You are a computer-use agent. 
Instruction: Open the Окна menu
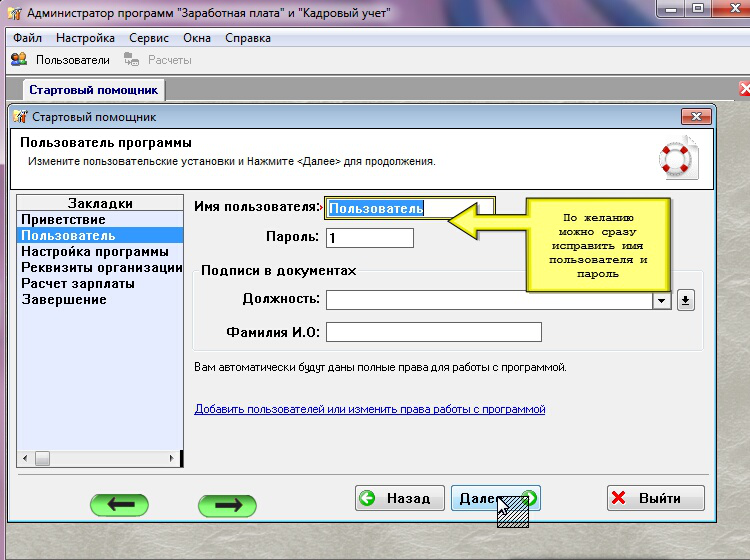click(197, 38)
